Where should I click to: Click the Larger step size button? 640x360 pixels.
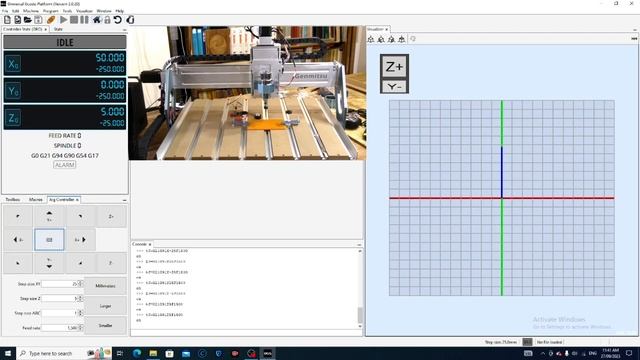[105, 306]
